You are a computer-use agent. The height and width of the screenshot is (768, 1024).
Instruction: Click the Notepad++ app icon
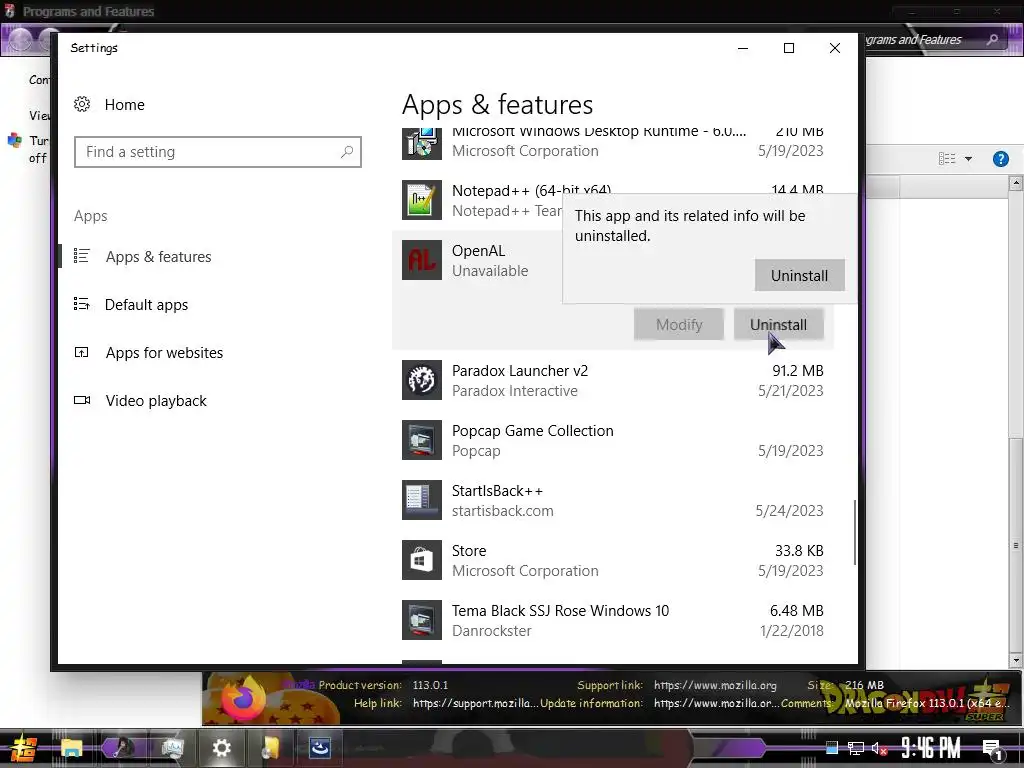coord(421,200)
